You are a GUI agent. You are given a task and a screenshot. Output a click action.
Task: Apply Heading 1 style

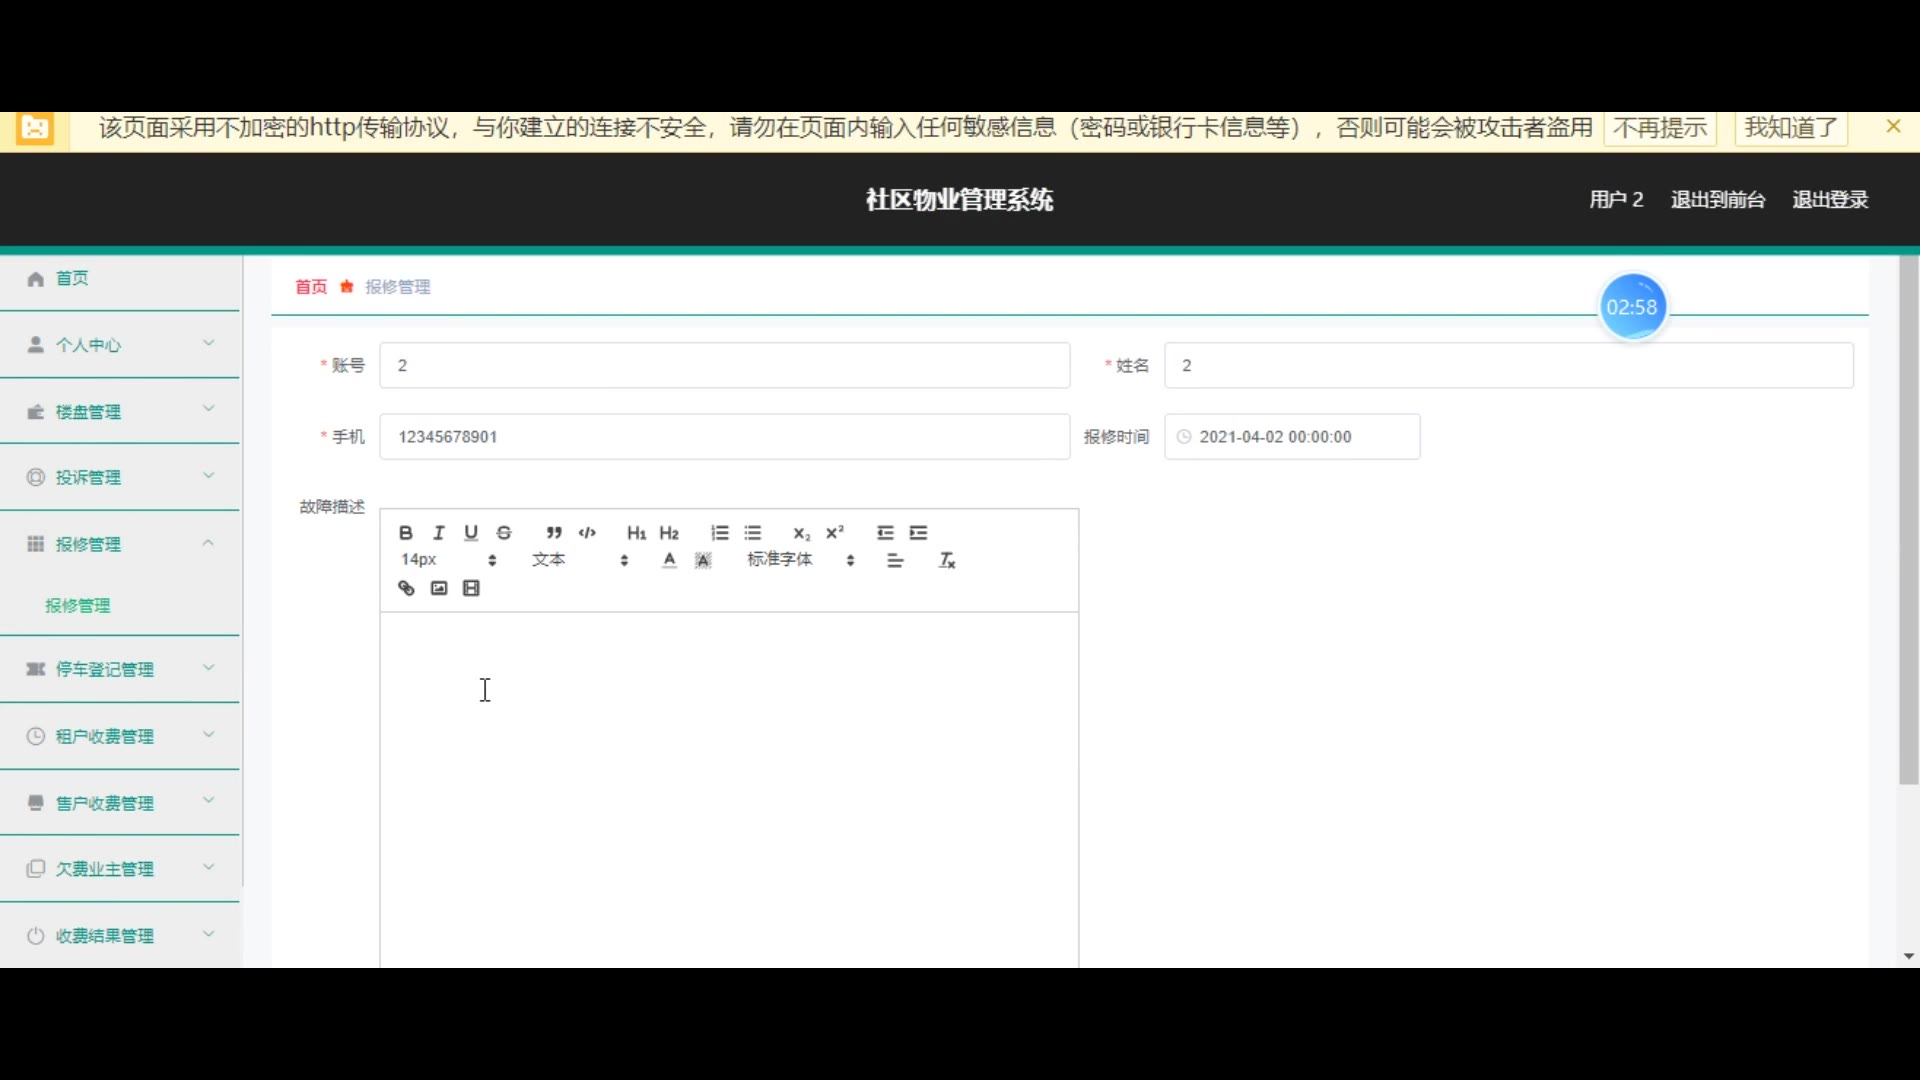[x=636, y=533]
